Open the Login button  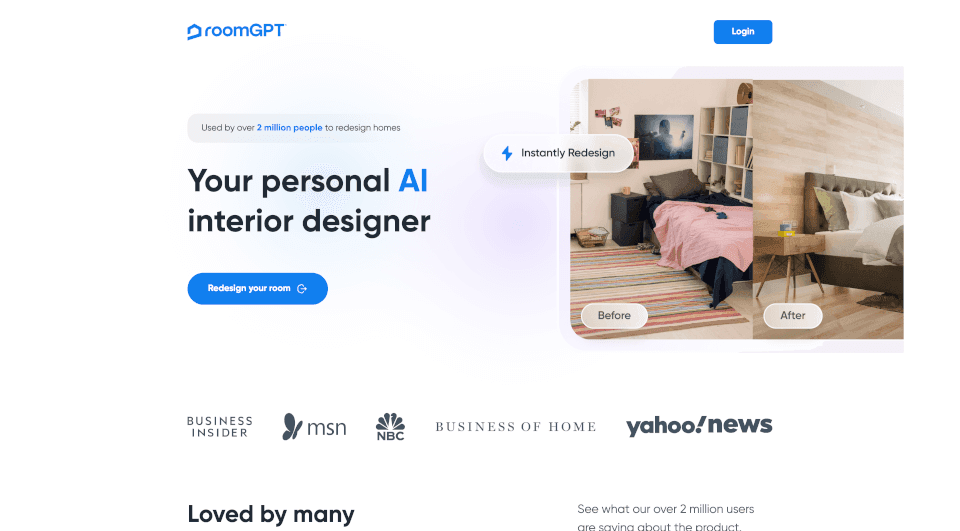[743, 32]
